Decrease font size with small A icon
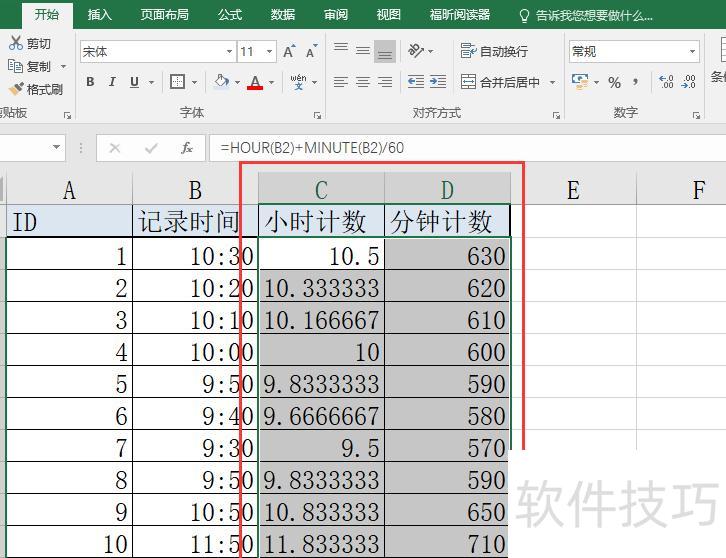Screen dimensions: 726x558 click(312, 51)
